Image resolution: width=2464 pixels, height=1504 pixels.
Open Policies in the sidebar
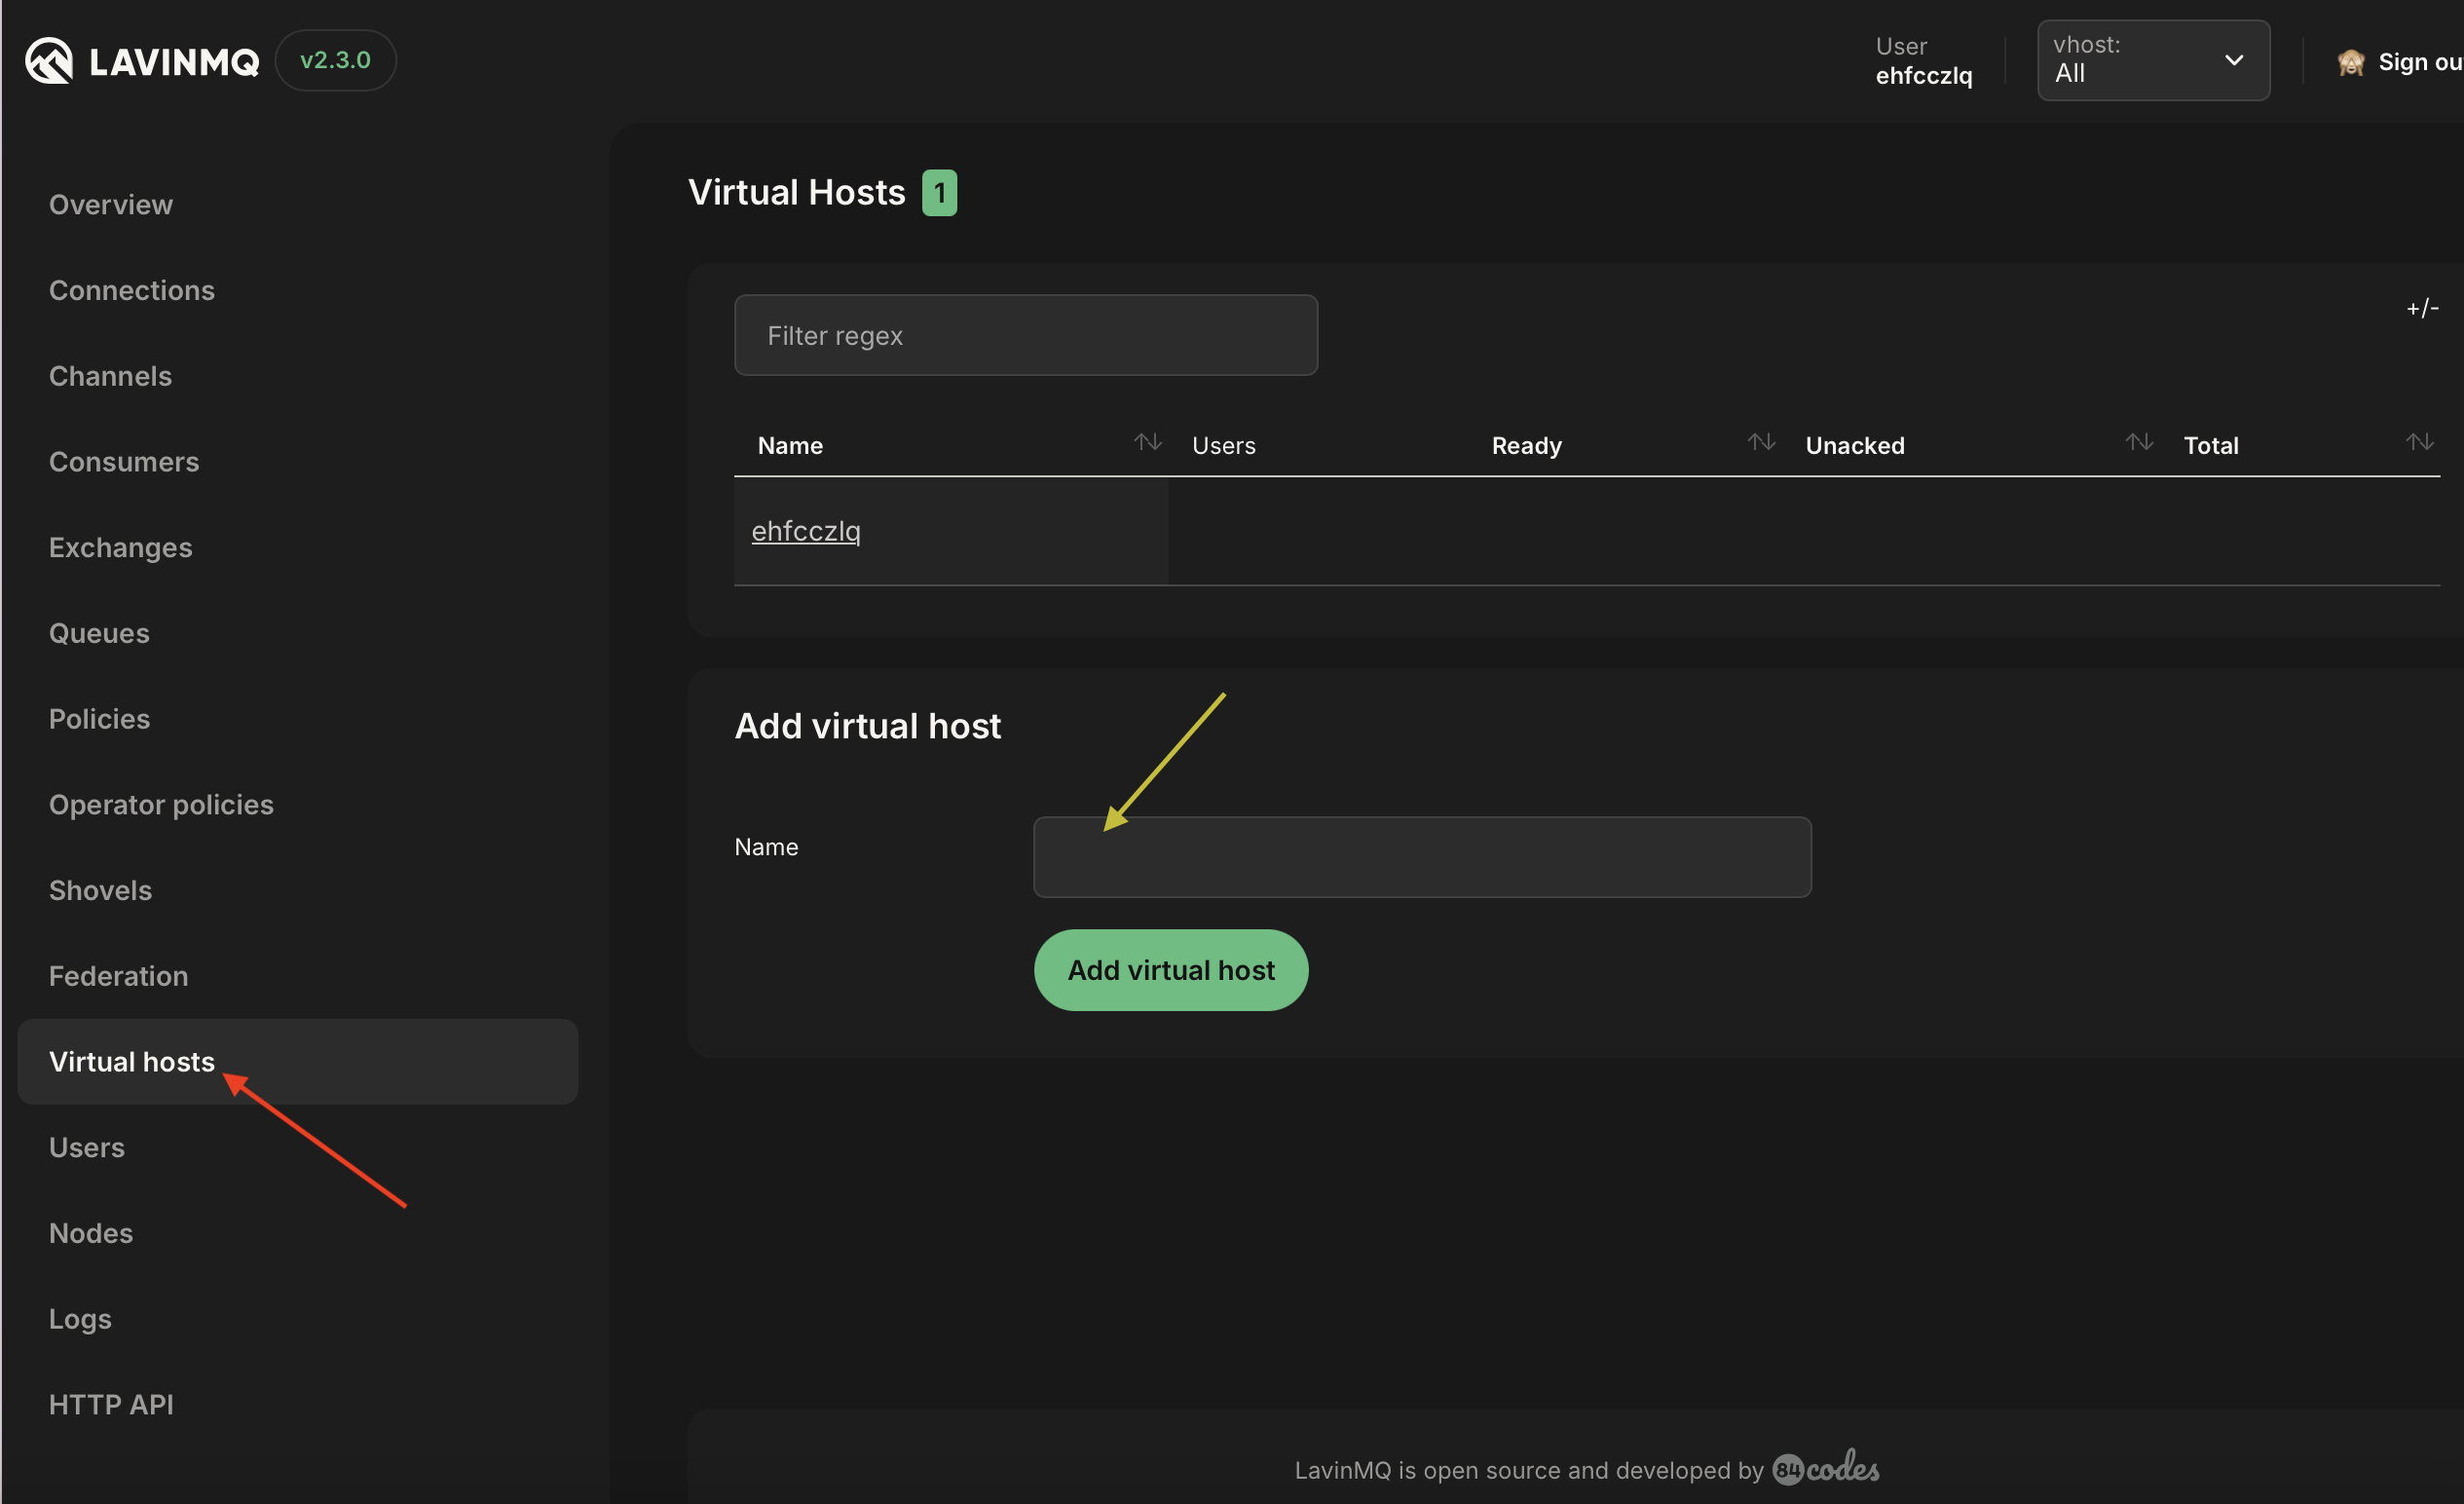point(99,719)
